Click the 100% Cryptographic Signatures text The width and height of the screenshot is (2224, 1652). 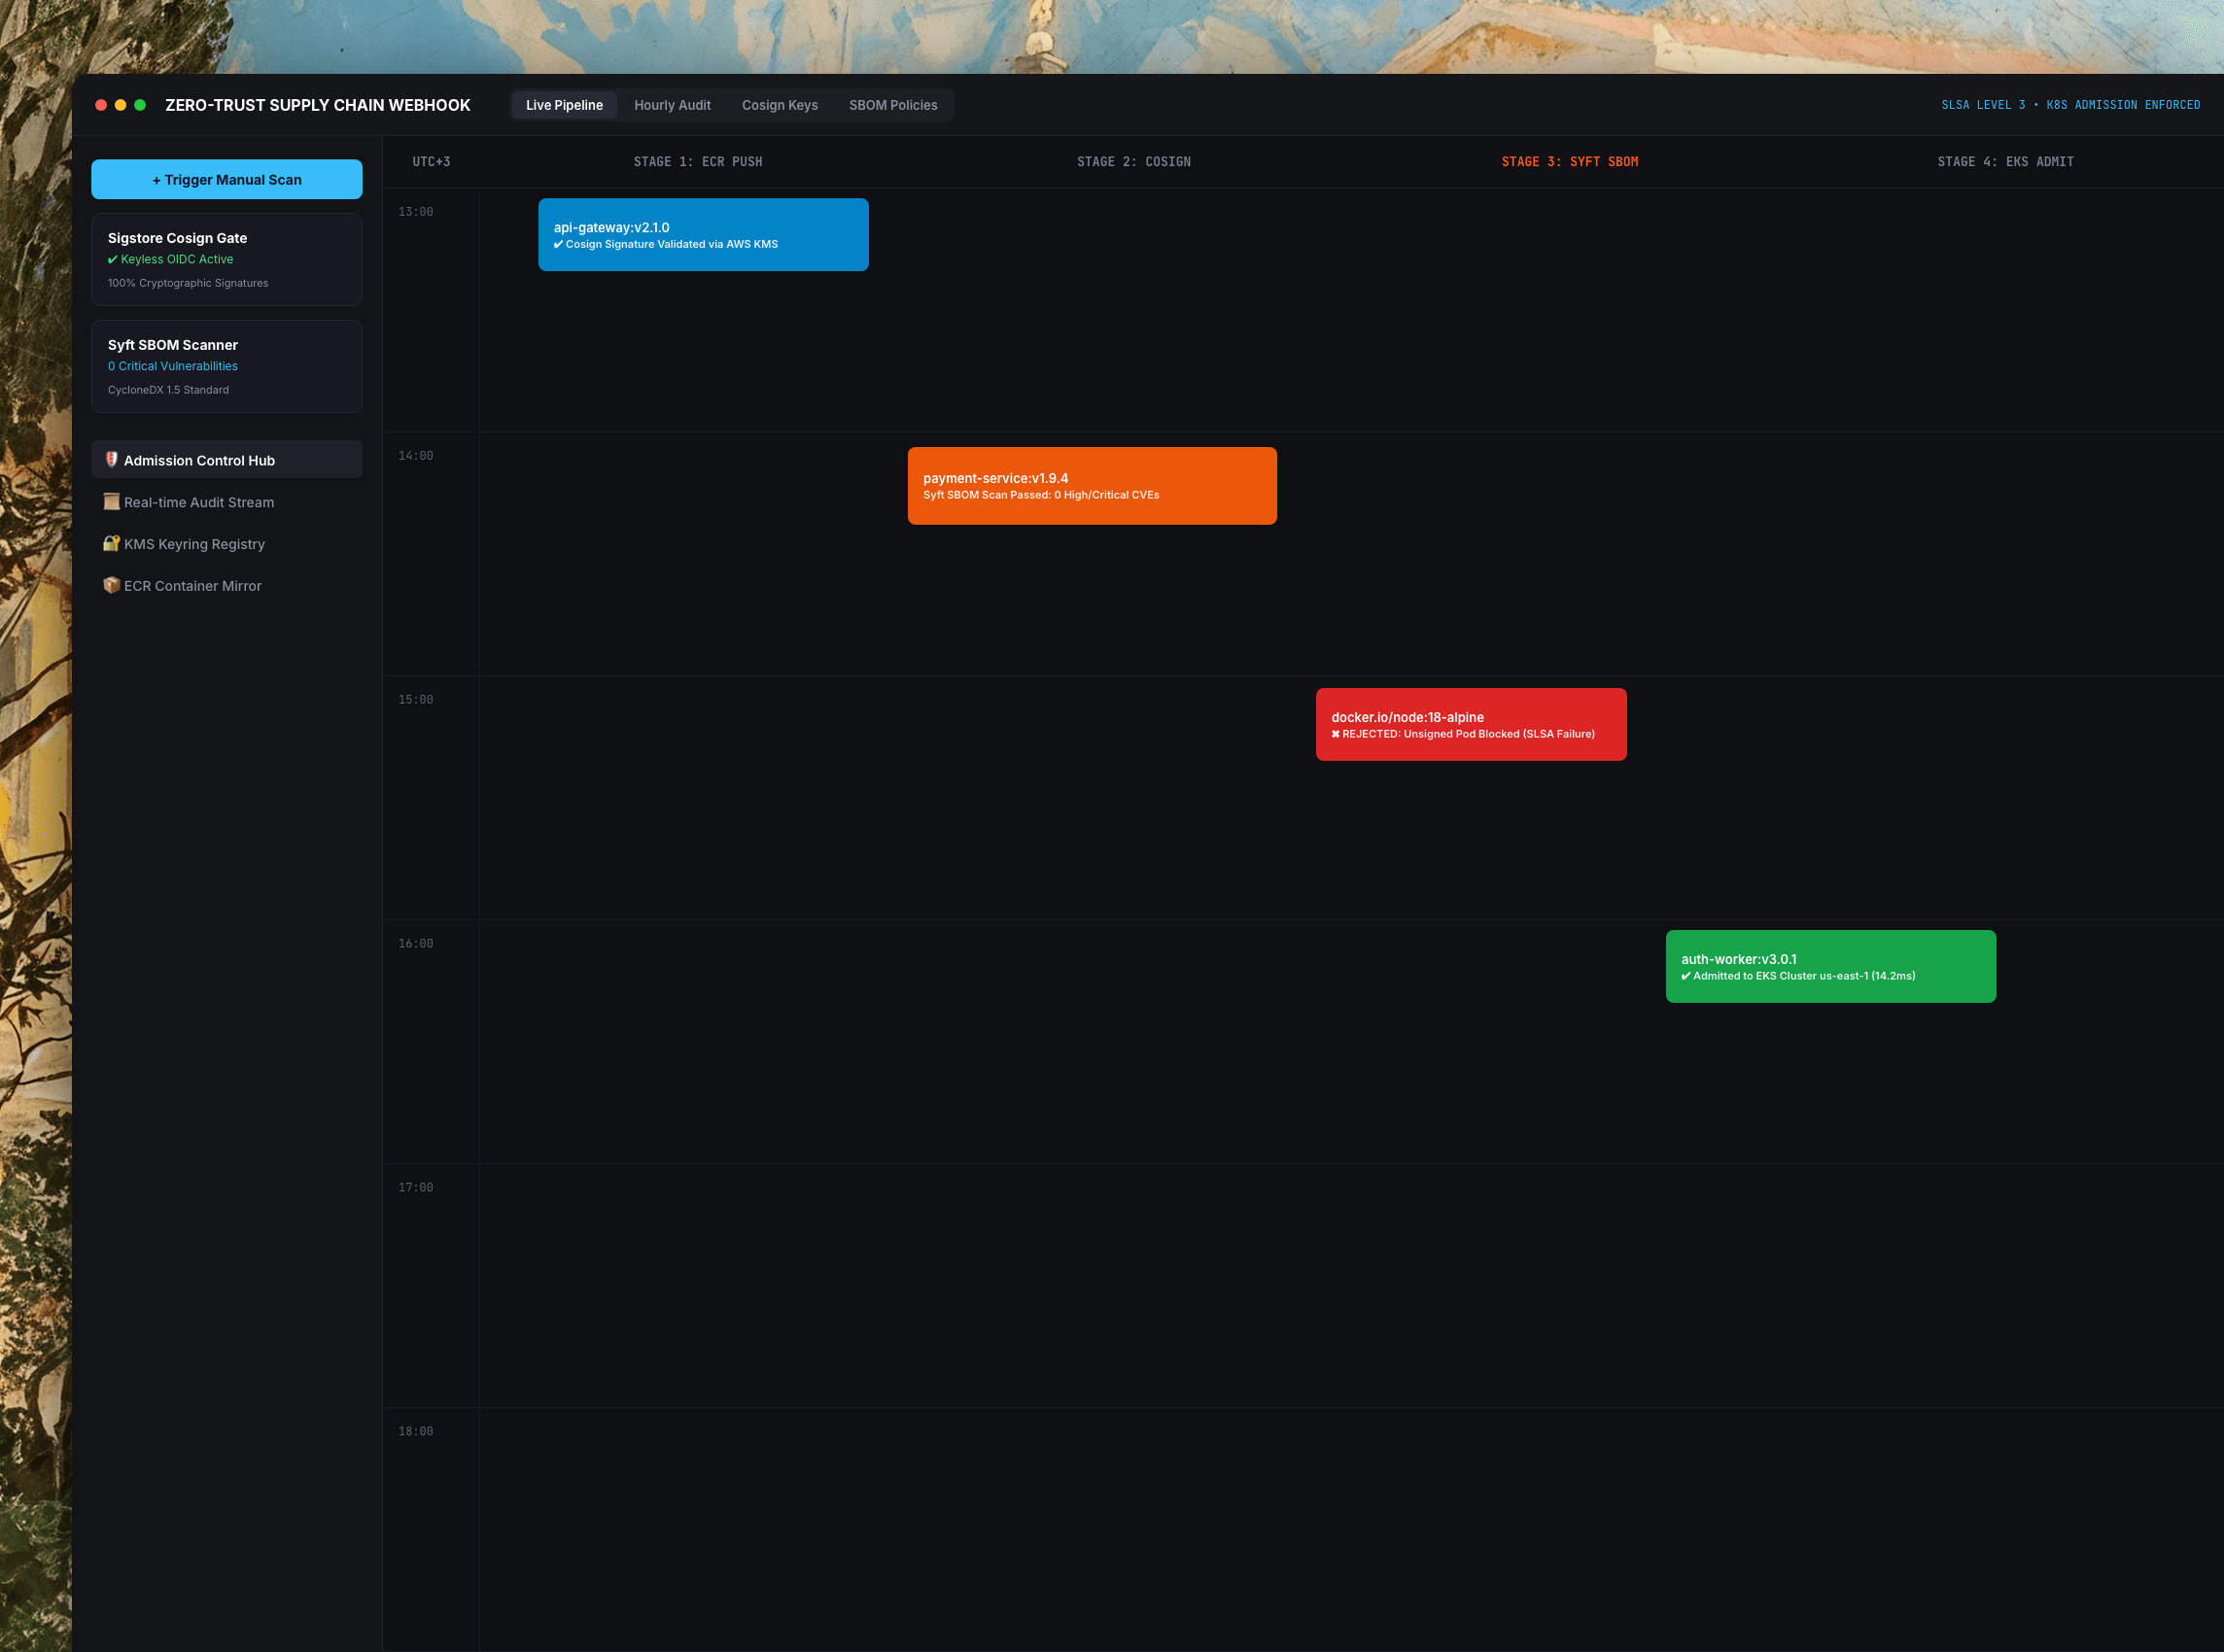pyautogui.click(x=188, y=284)
